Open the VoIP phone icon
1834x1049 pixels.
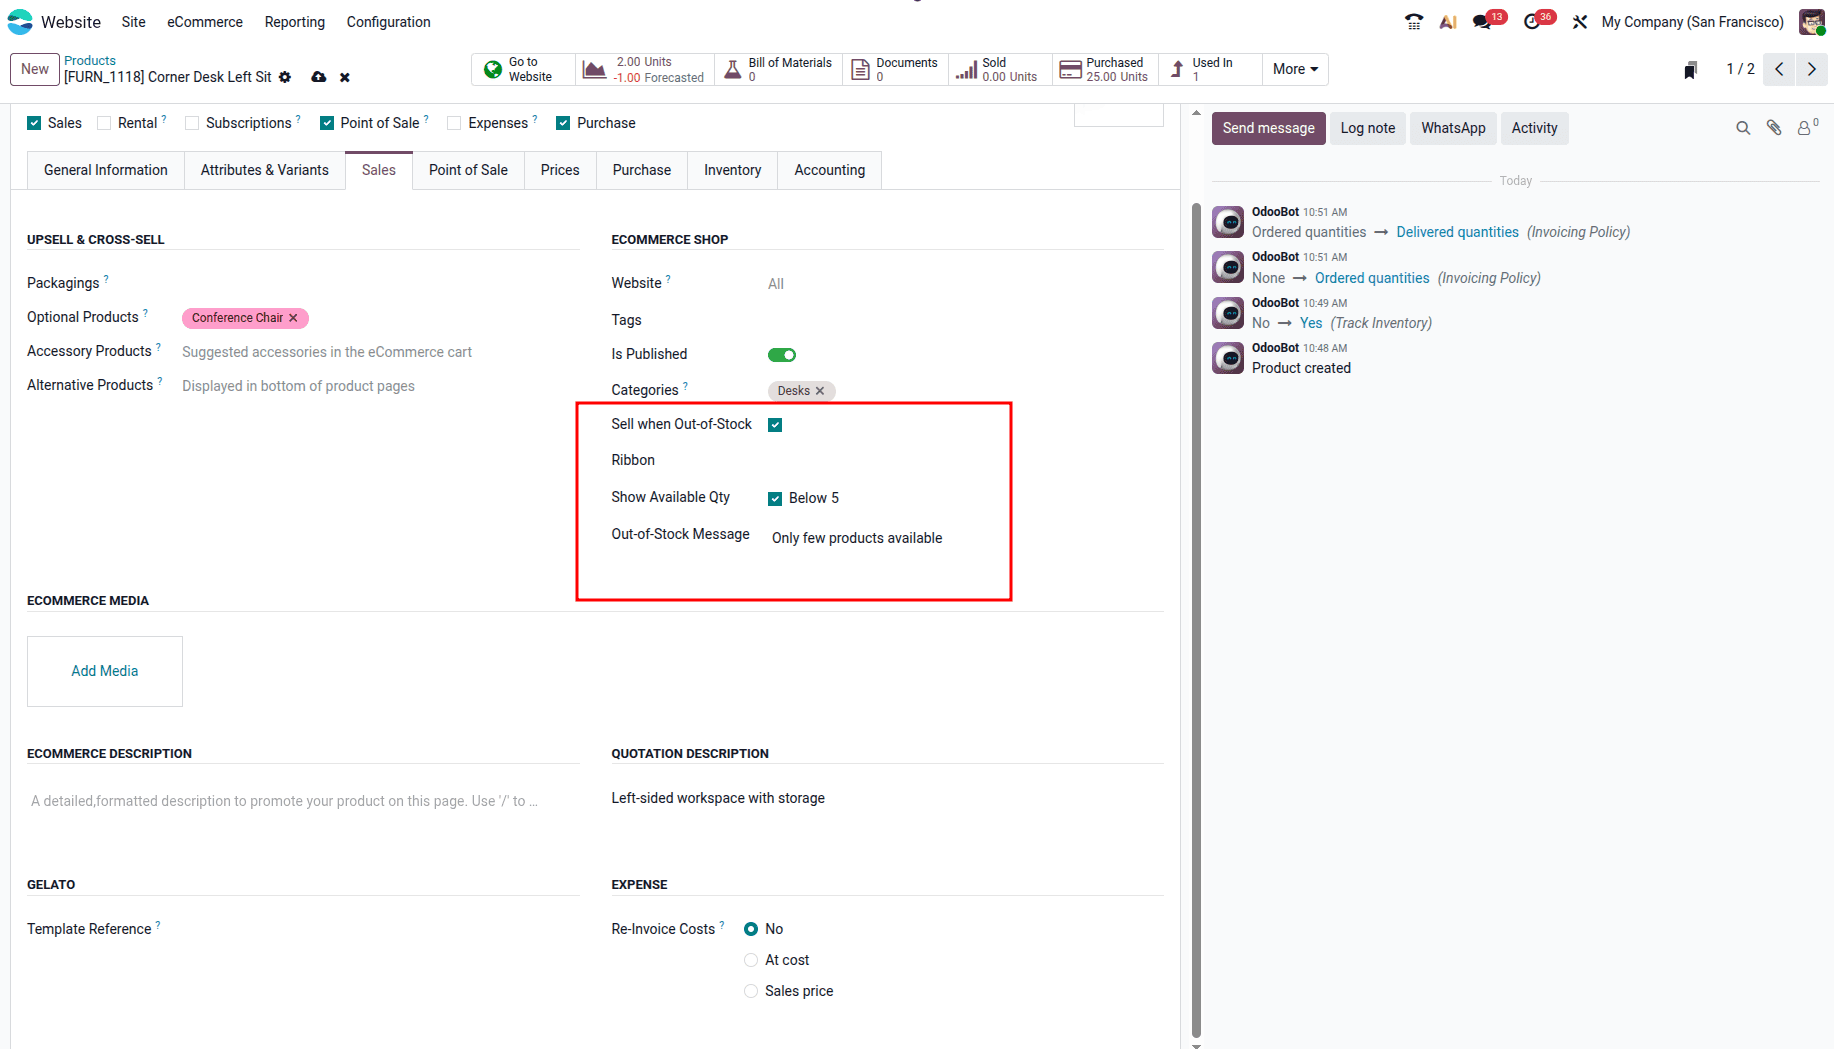(1414, 22)
